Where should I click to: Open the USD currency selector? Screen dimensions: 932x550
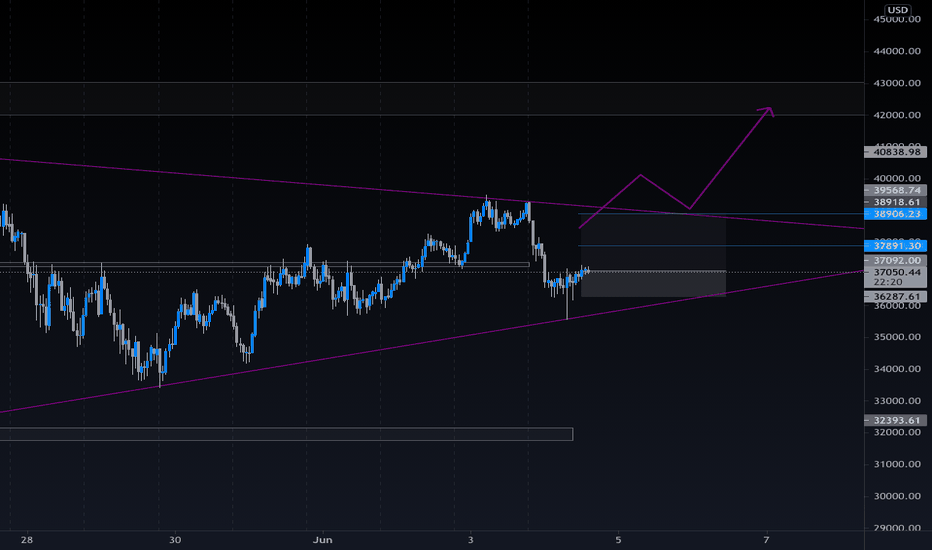897,10
